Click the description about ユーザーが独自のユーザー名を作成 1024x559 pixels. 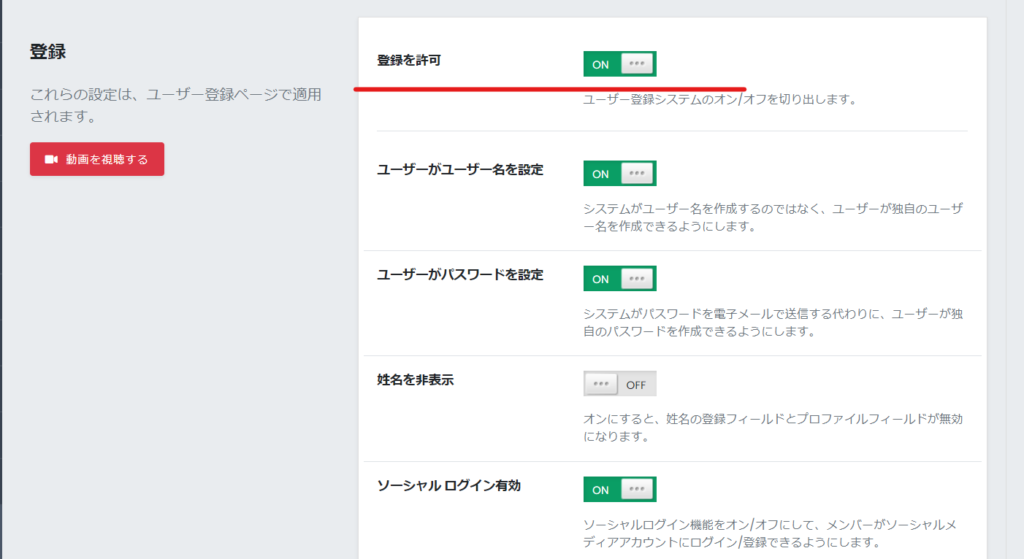(x=773, y=217)
